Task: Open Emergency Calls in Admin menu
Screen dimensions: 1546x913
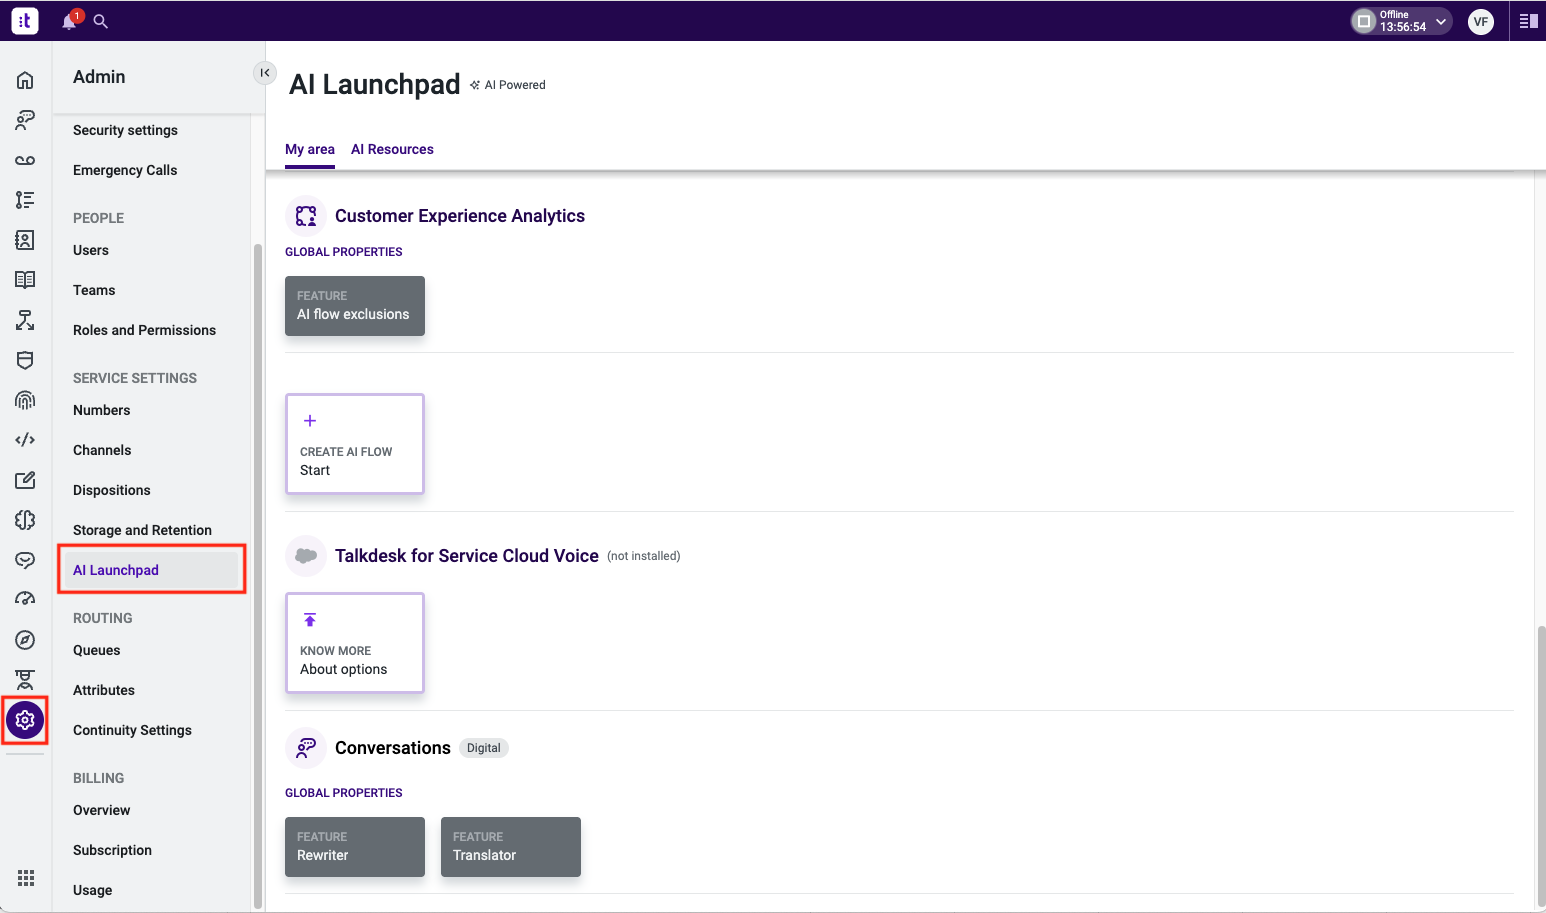Action: click(125, 170)
